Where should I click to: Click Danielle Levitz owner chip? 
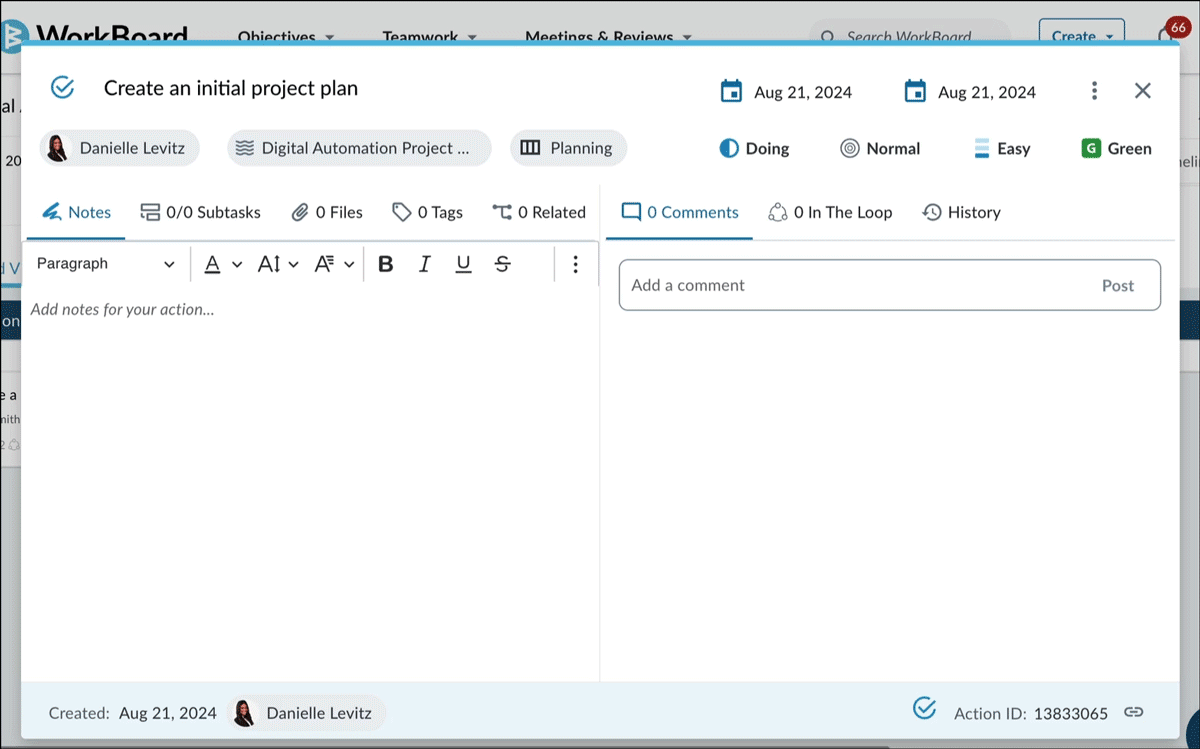click(x=120, y=148)
